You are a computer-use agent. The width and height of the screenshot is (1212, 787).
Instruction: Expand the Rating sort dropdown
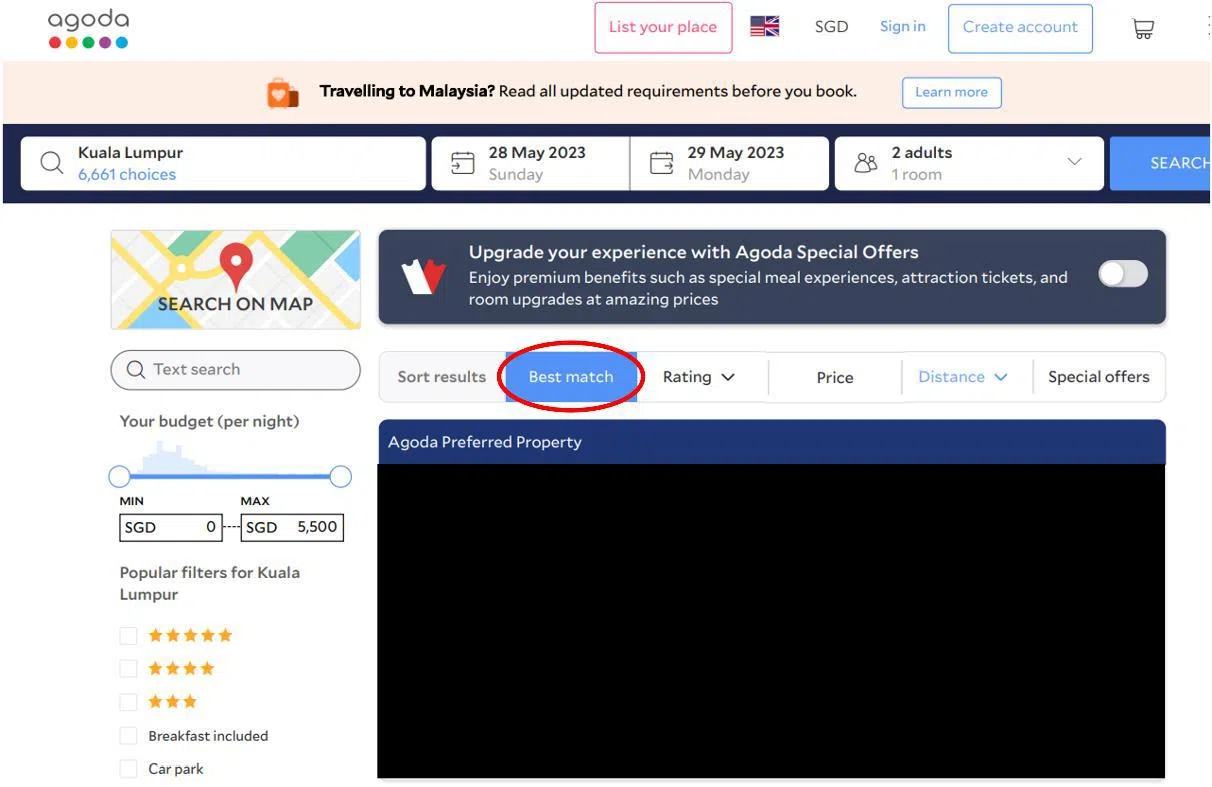click(698, 377)
